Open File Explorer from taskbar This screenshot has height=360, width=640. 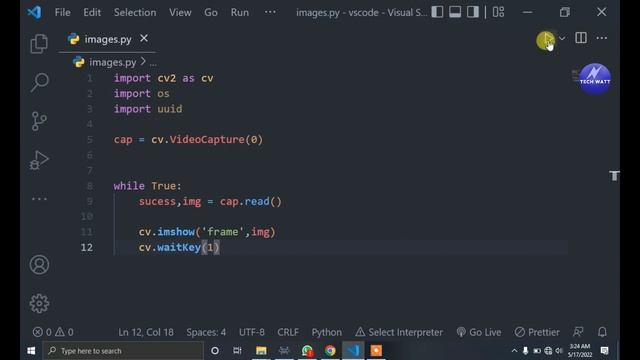click(261, 351)
